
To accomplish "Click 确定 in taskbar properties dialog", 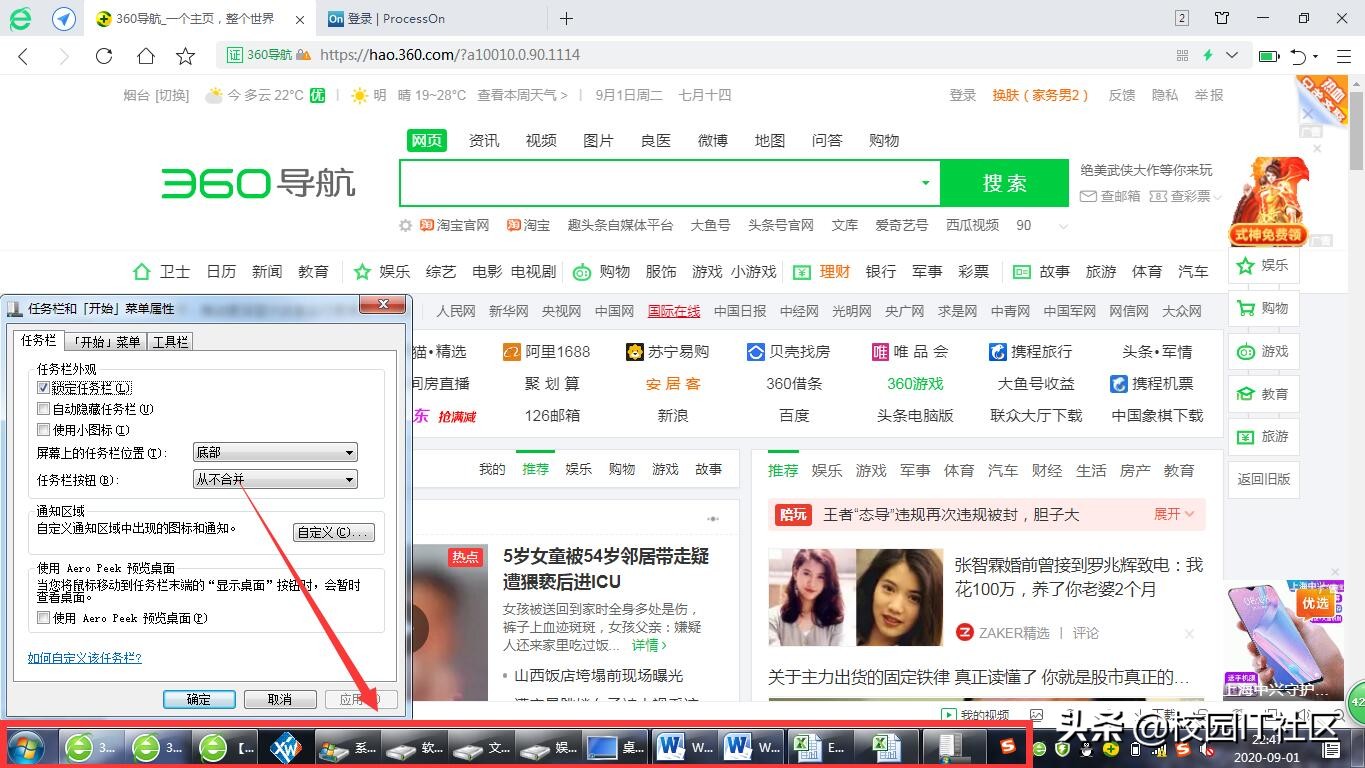I will pos(199,699).
